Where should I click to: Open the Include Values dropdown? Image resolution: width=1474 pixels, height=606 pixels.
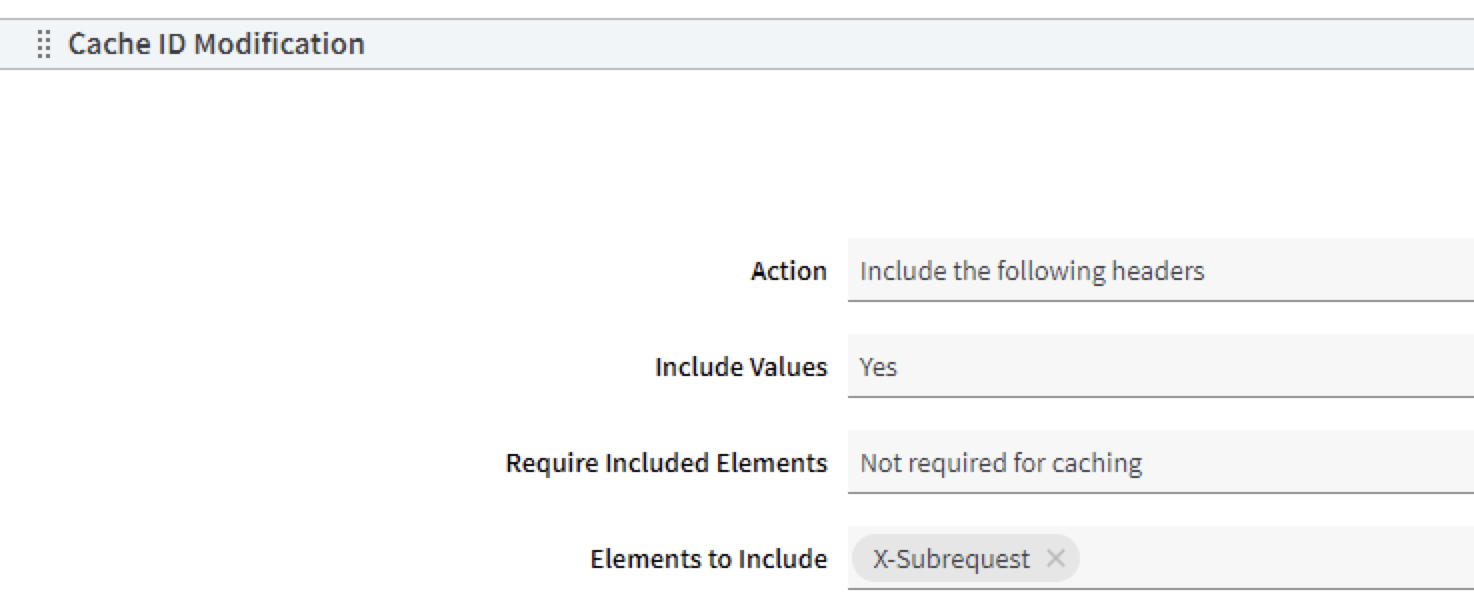(x=1160, y=367)
